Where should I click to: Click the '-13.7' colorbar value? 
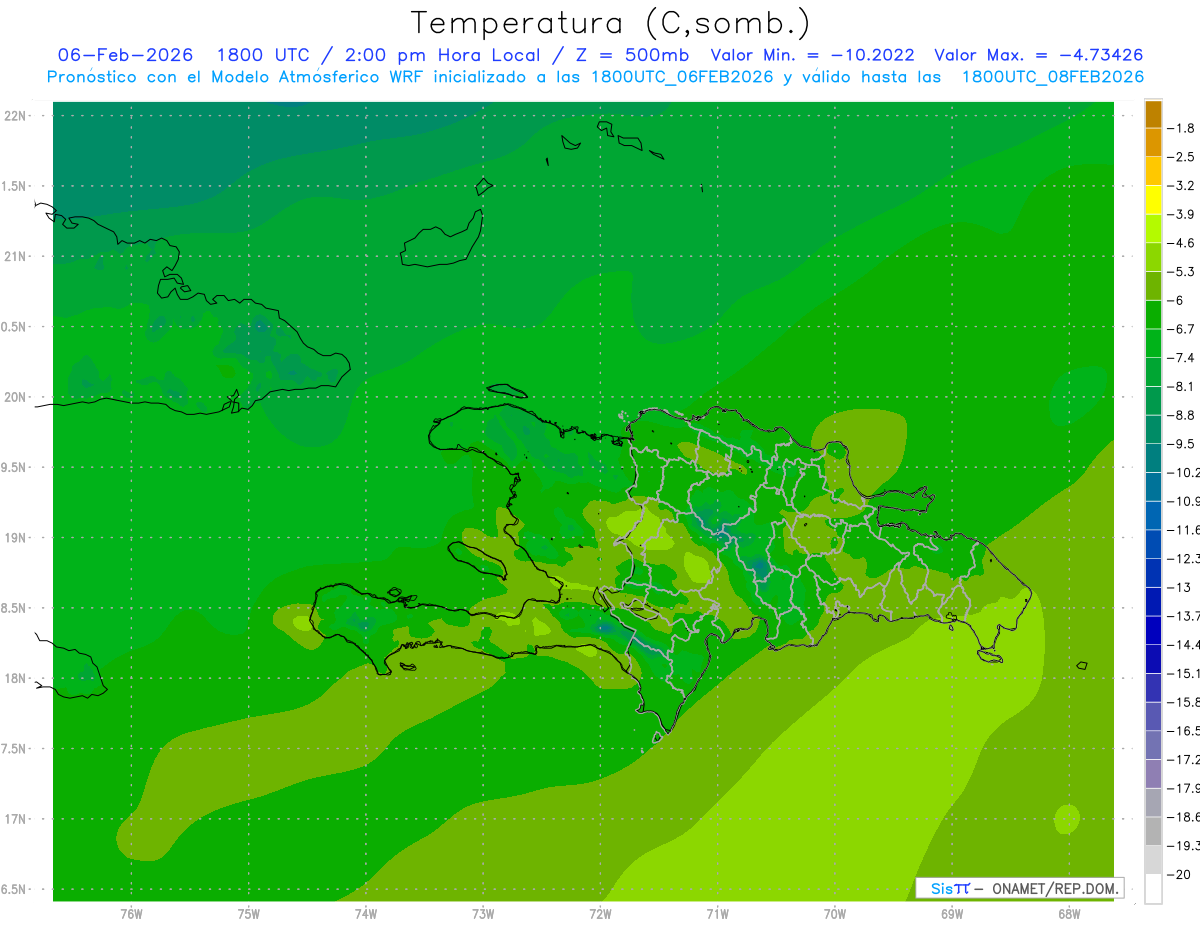pos(1183,615)
